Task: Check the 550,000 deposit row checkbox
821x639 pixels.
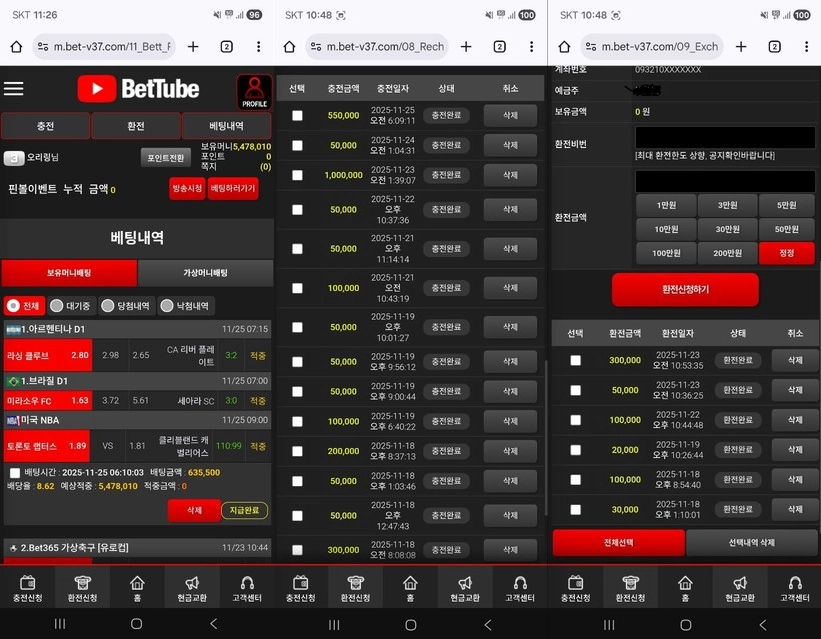Action: tap(296, 115)
